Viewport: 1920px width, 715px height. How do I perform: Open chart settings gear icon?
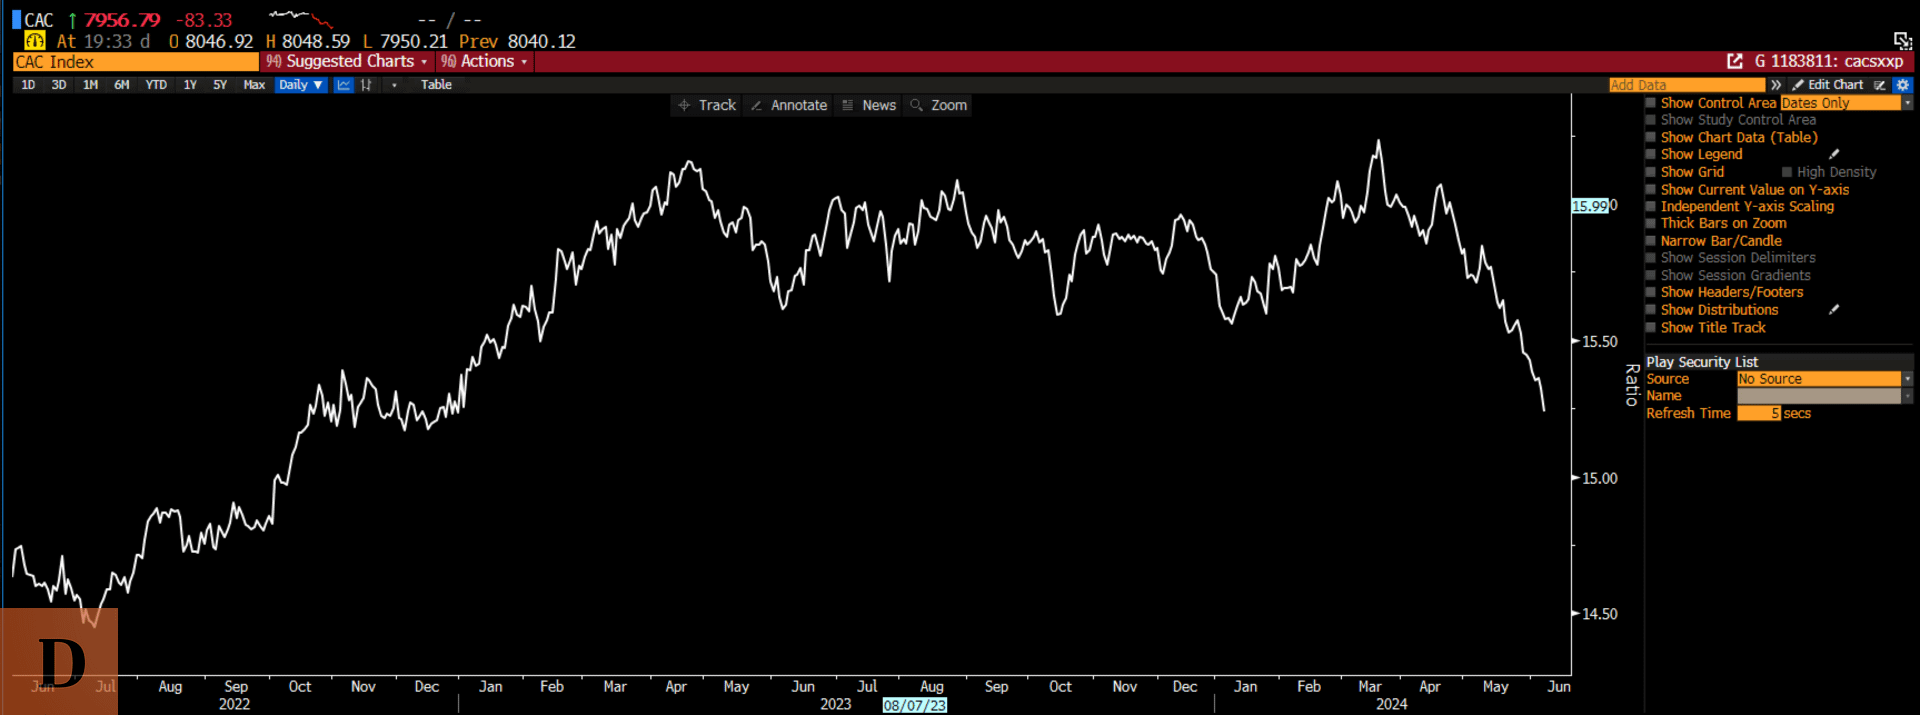point(1902,85)
